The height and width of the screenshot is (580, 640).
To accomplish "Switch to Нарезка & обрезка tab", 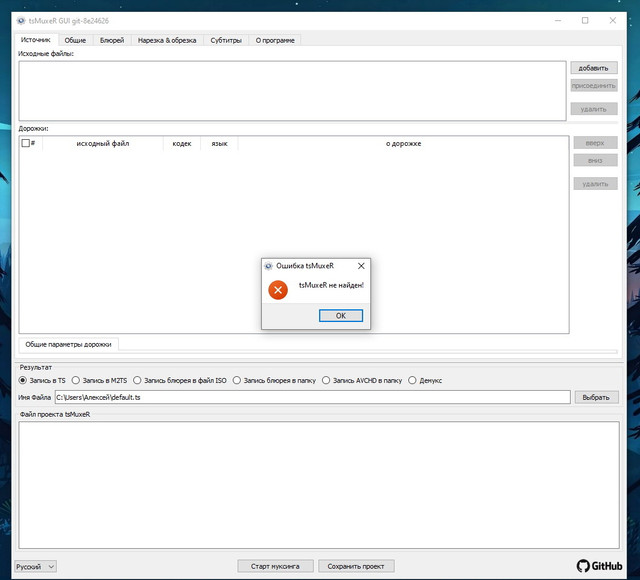I will pyautogui.click(x=167, y=40).
